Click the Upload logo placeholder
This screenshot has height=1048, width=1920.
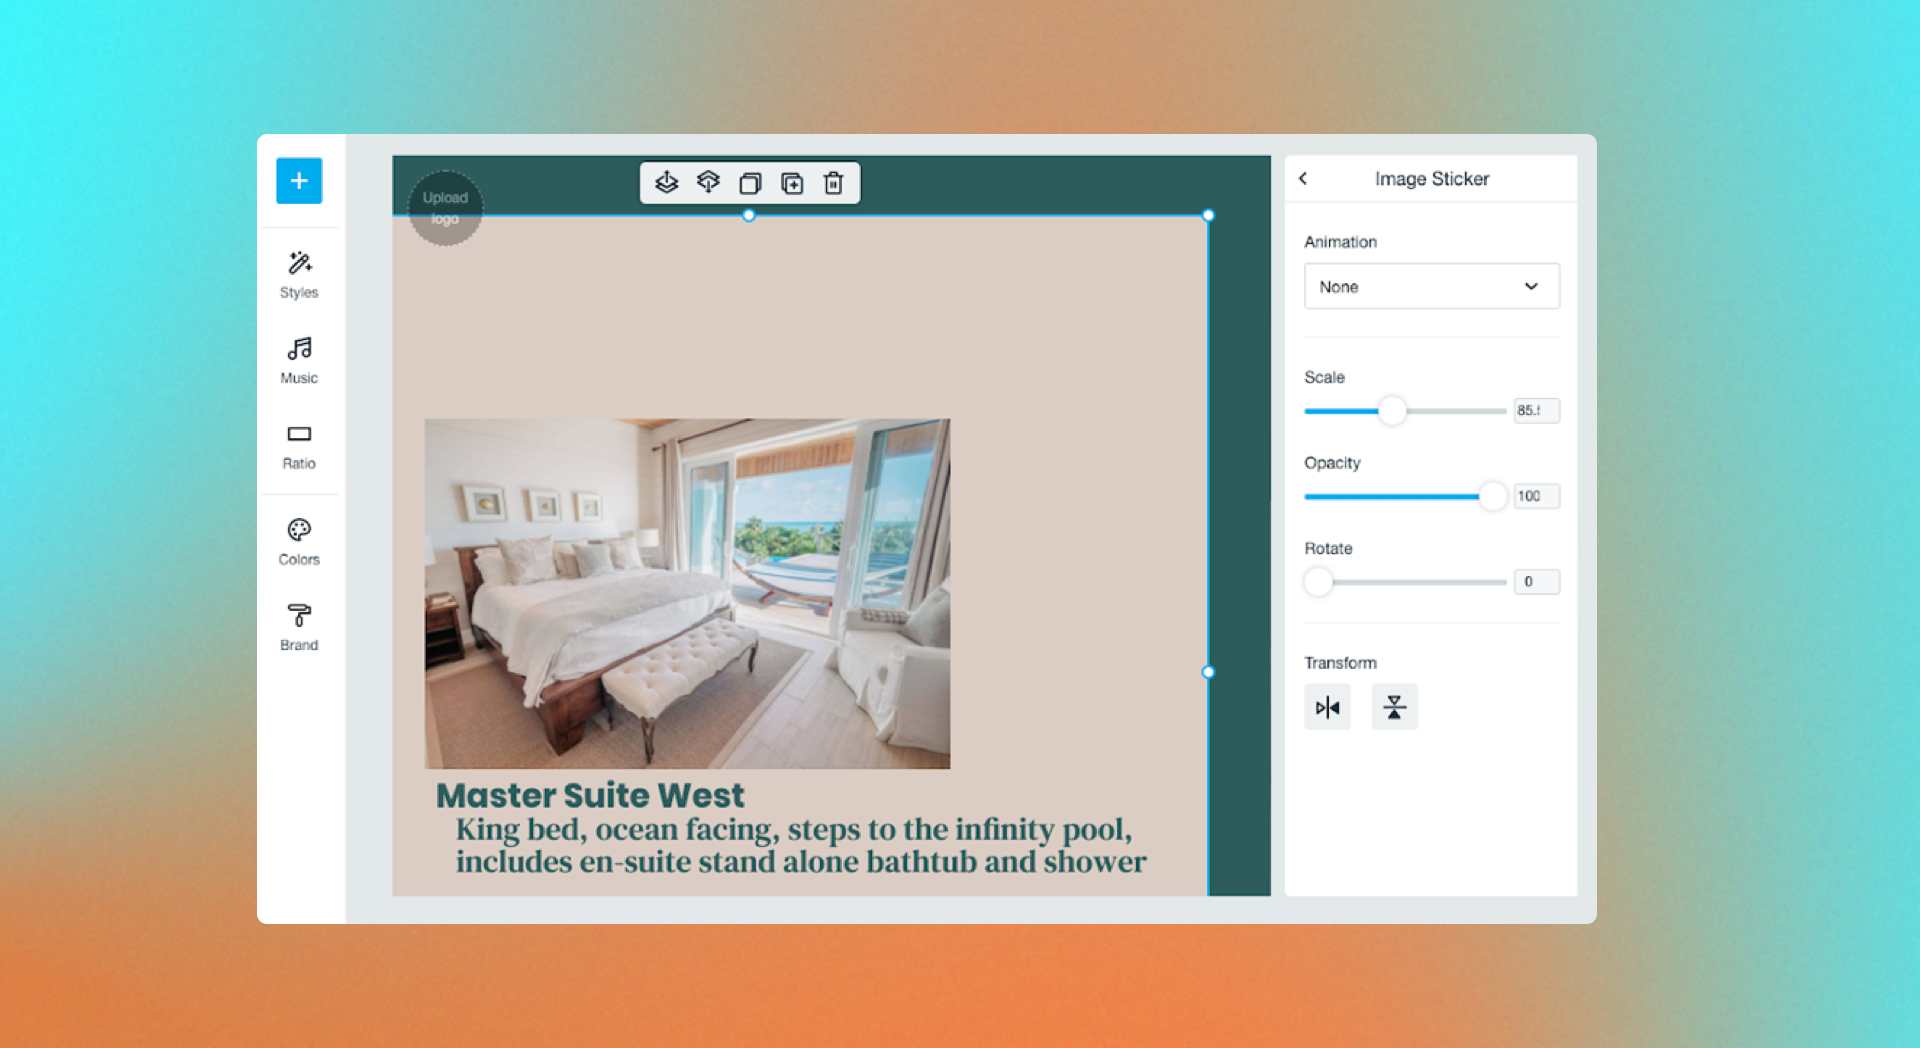pos(446,207)
